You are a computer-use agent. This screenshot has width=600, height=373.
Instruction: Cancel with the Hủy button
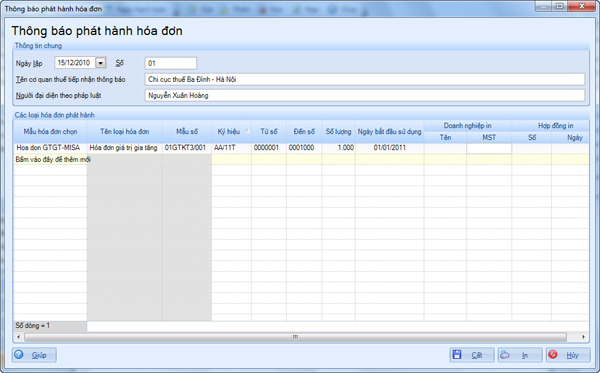pos(568,355)
